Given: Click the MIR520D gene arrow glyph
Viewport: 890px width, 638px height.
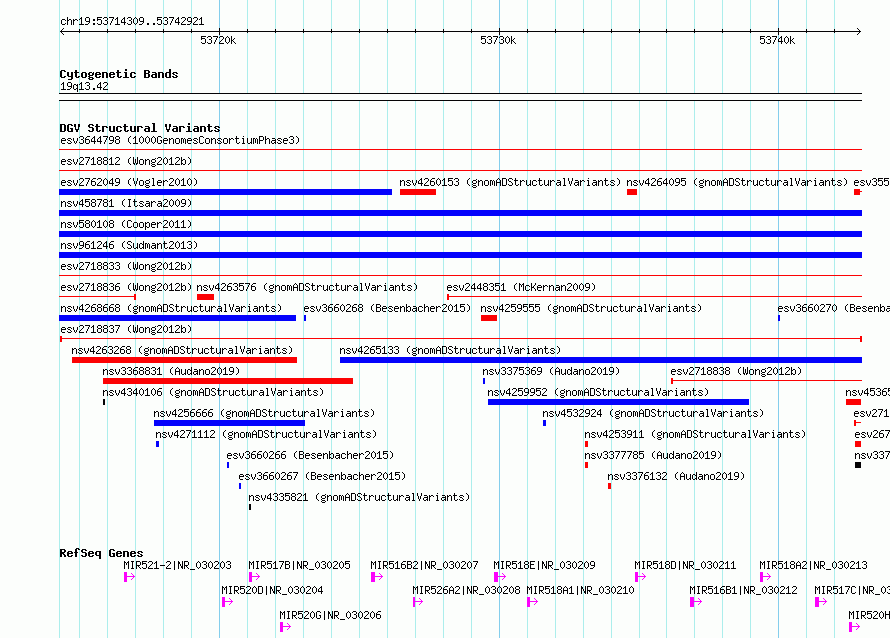Looking at the screenshot, I should (x=228, y=602).
